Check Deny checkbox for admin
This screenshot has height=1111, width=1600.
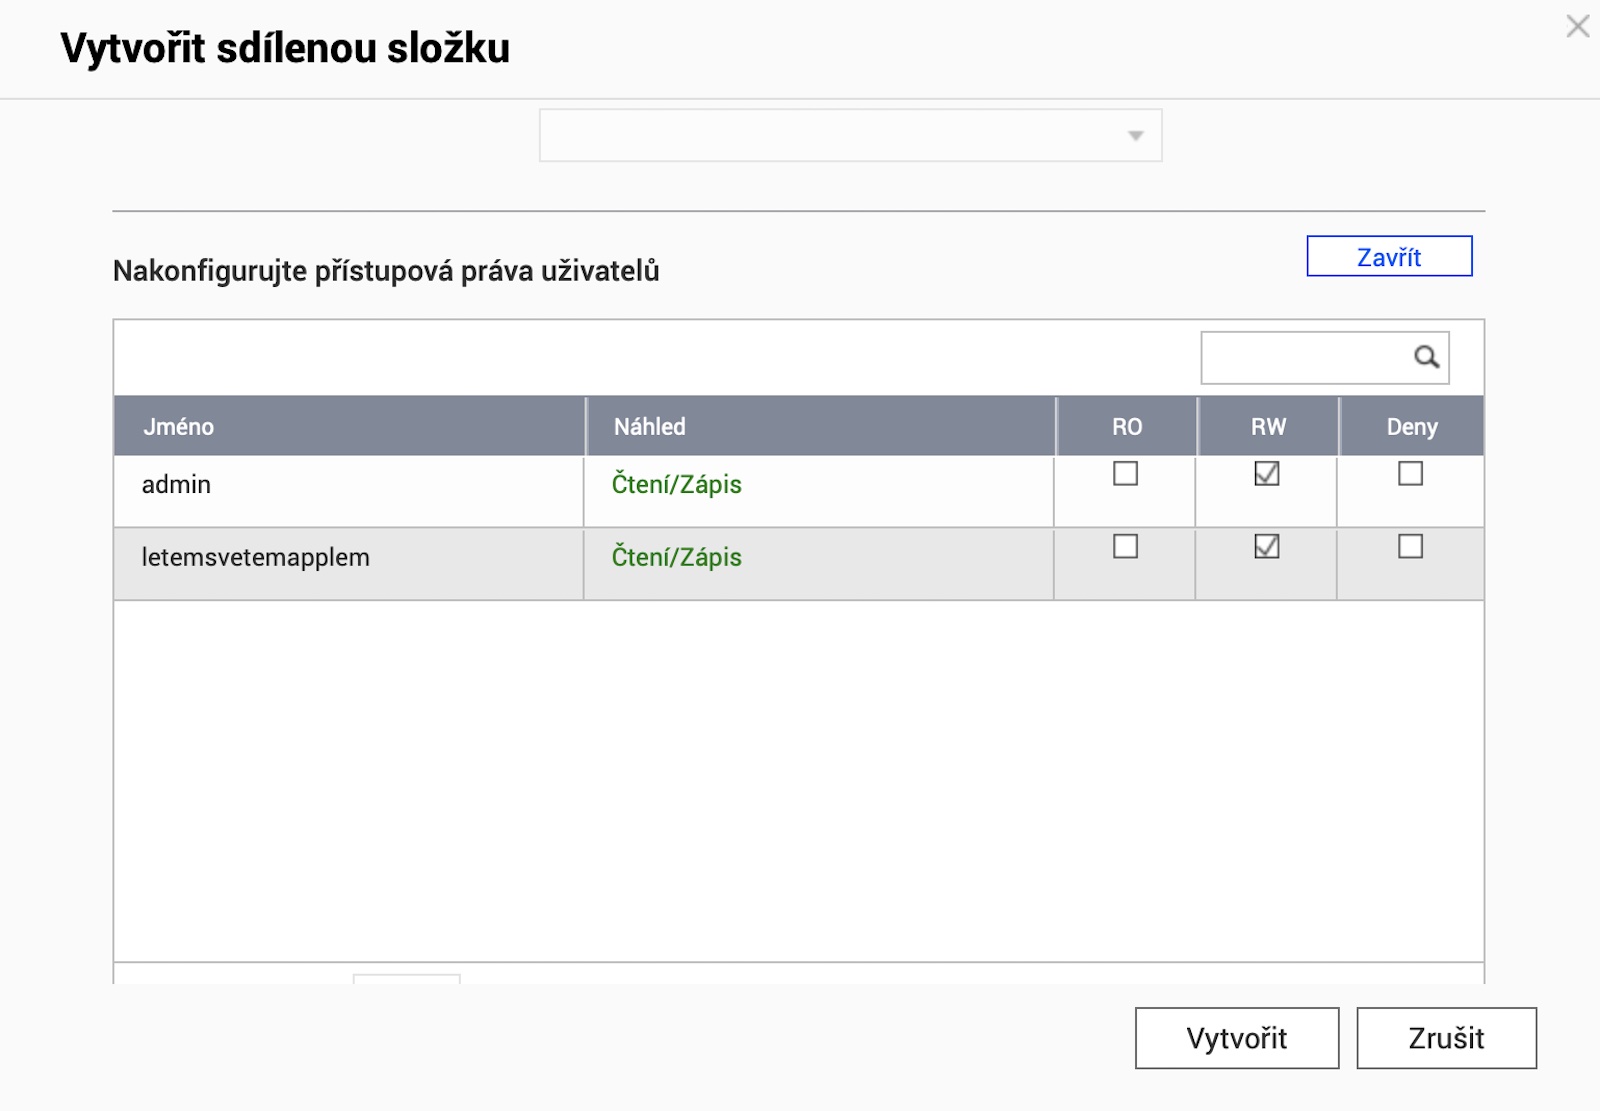point(1410,473)
